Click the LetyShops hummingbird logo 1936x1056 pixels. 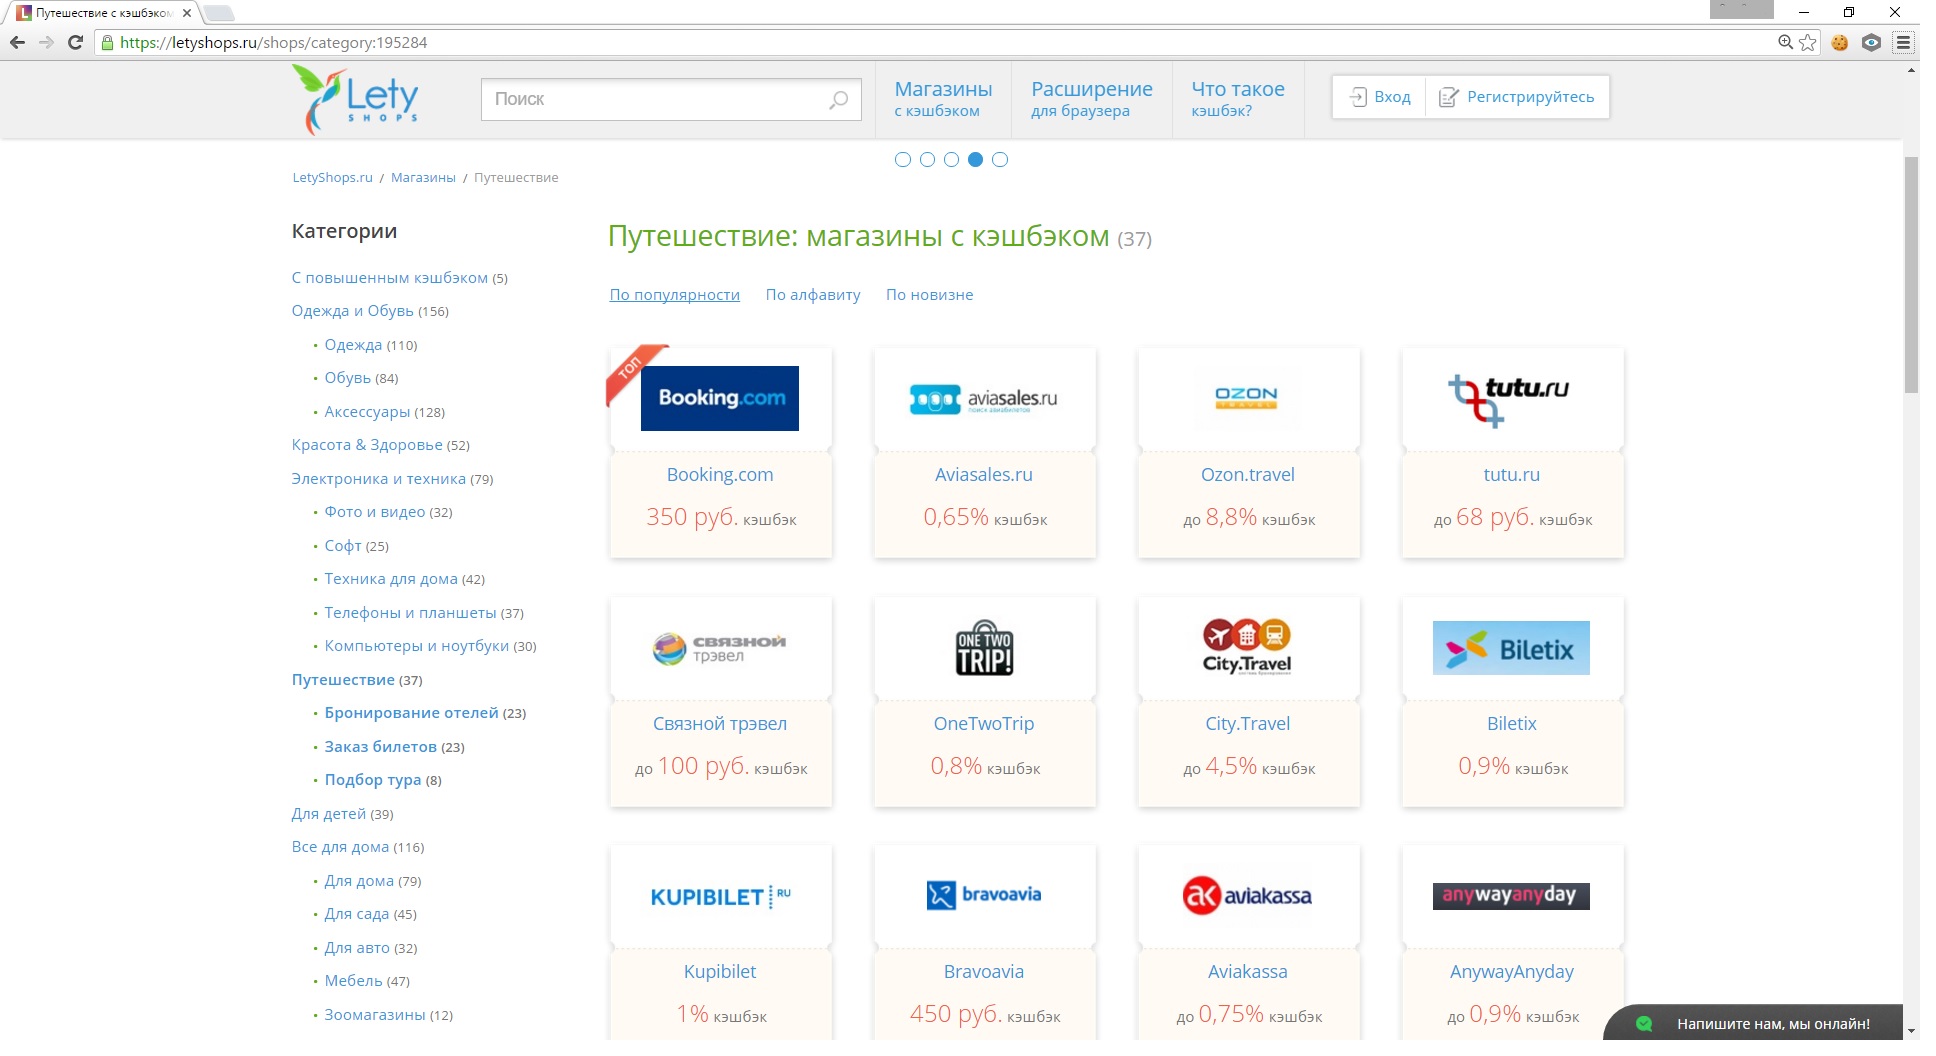click(355, 99)
